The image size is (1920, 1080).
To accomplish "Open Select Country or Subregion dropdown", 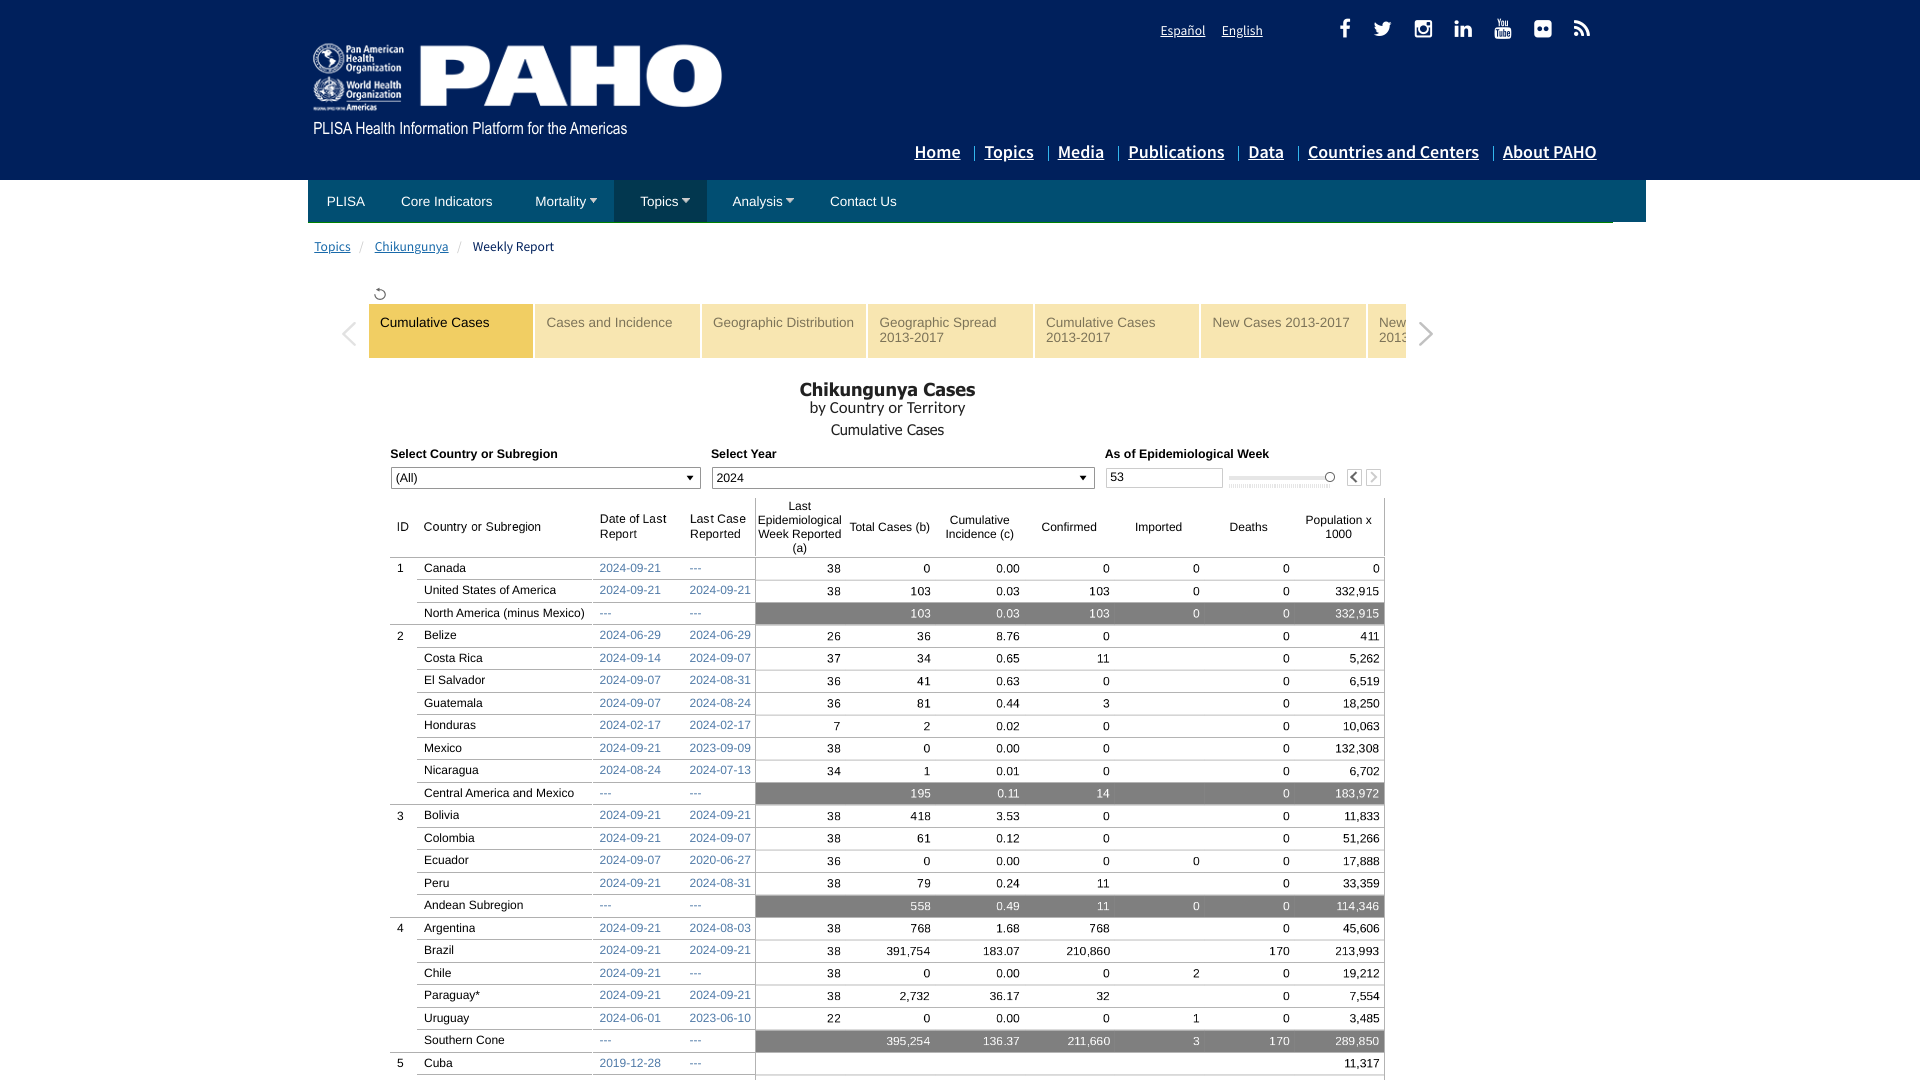I will 545,478.
